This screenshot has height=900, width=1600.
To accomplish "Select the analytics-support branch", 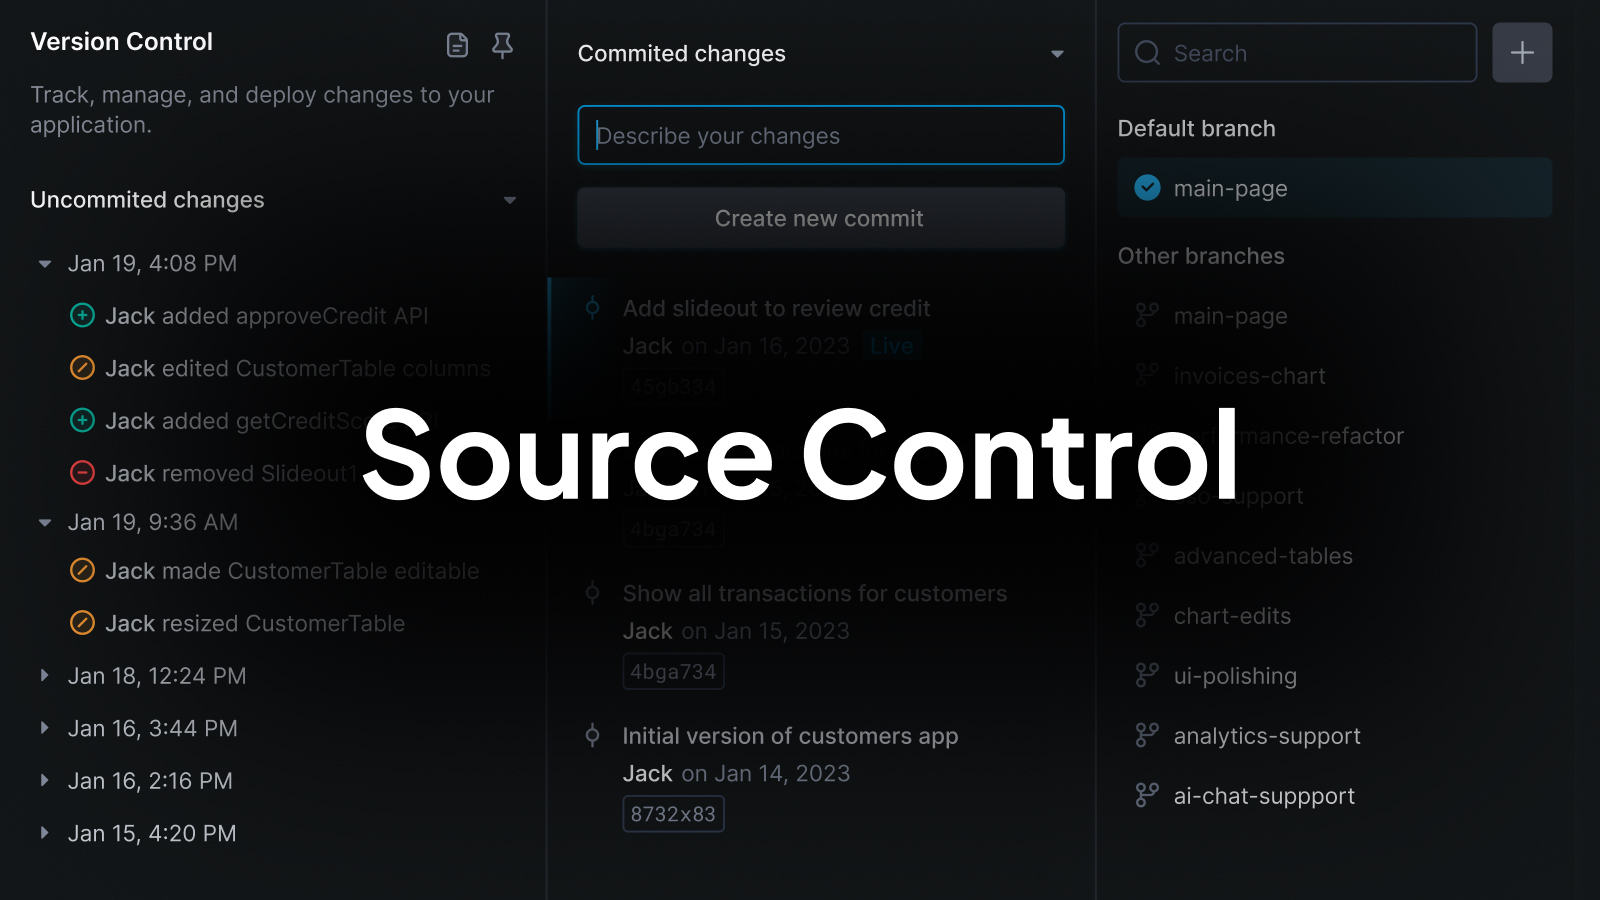I will (1266, 736).
